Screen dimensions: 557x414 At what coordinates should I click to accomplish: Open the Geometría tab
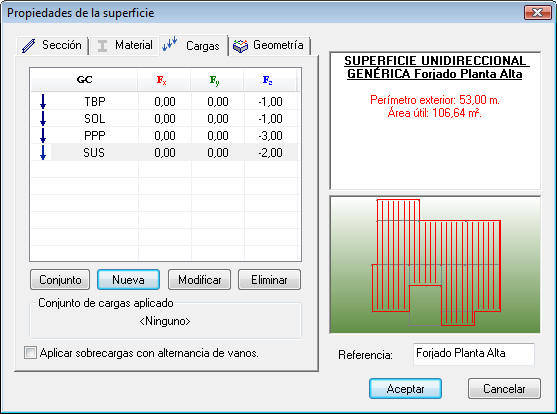269,45
